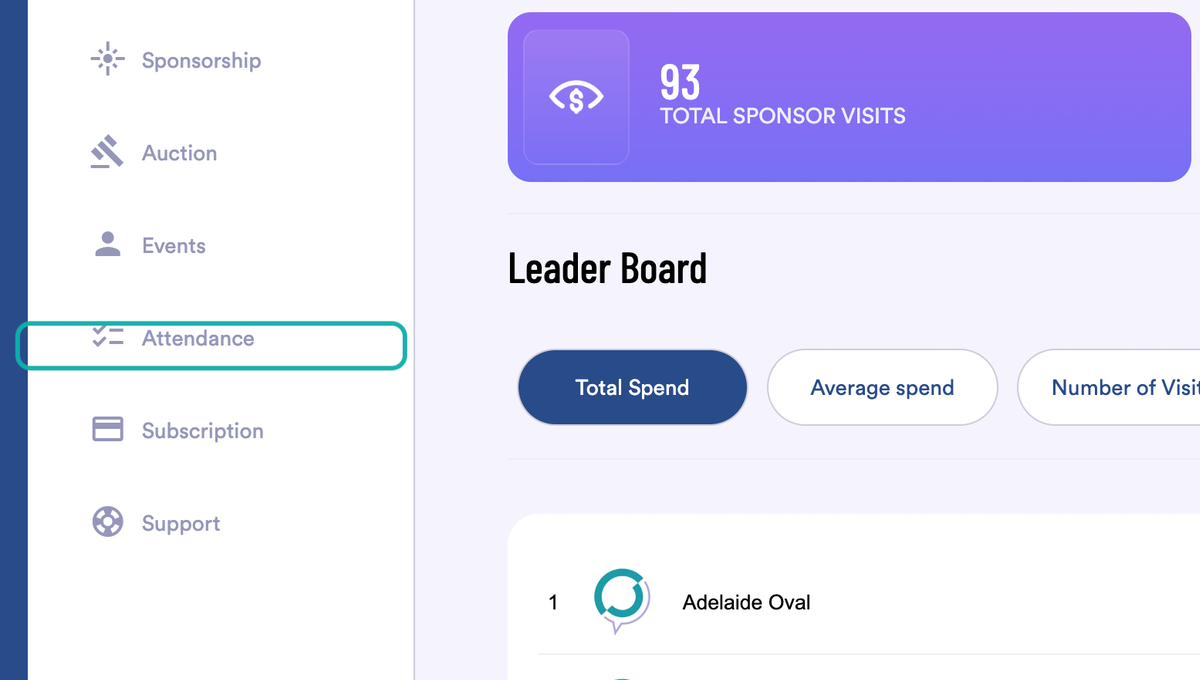Click the dollar-eye sponsor visits icon

(576, 96)
